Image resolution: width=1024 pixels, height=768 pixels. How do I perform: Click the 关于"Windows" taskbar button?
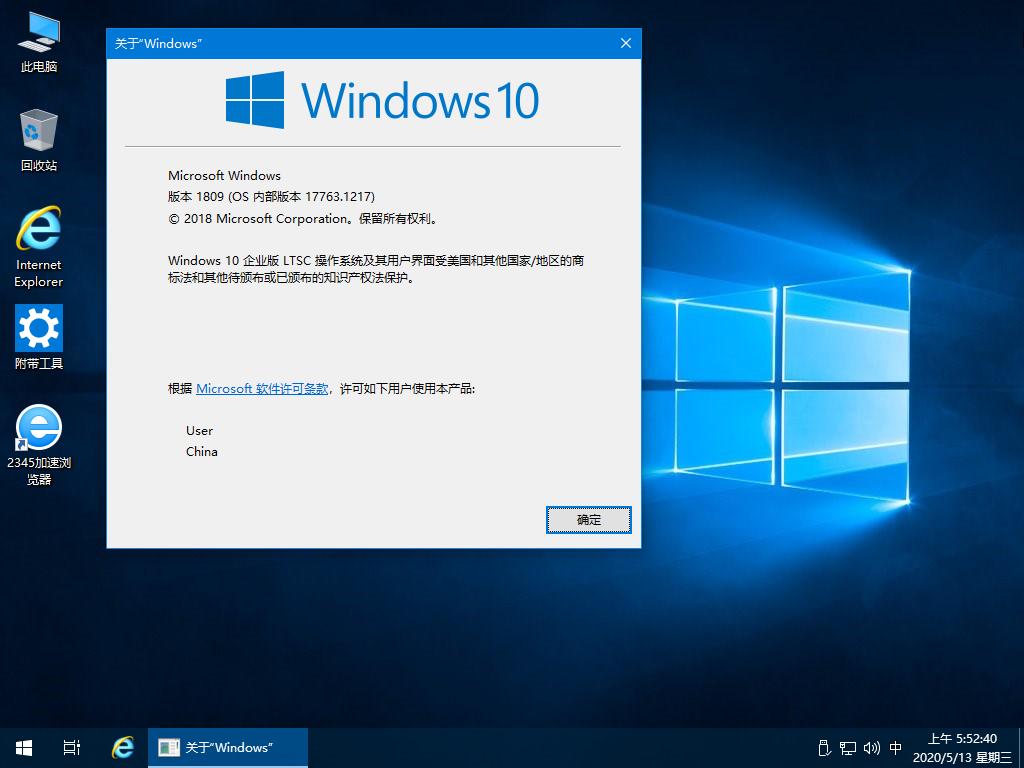[227, 748]
